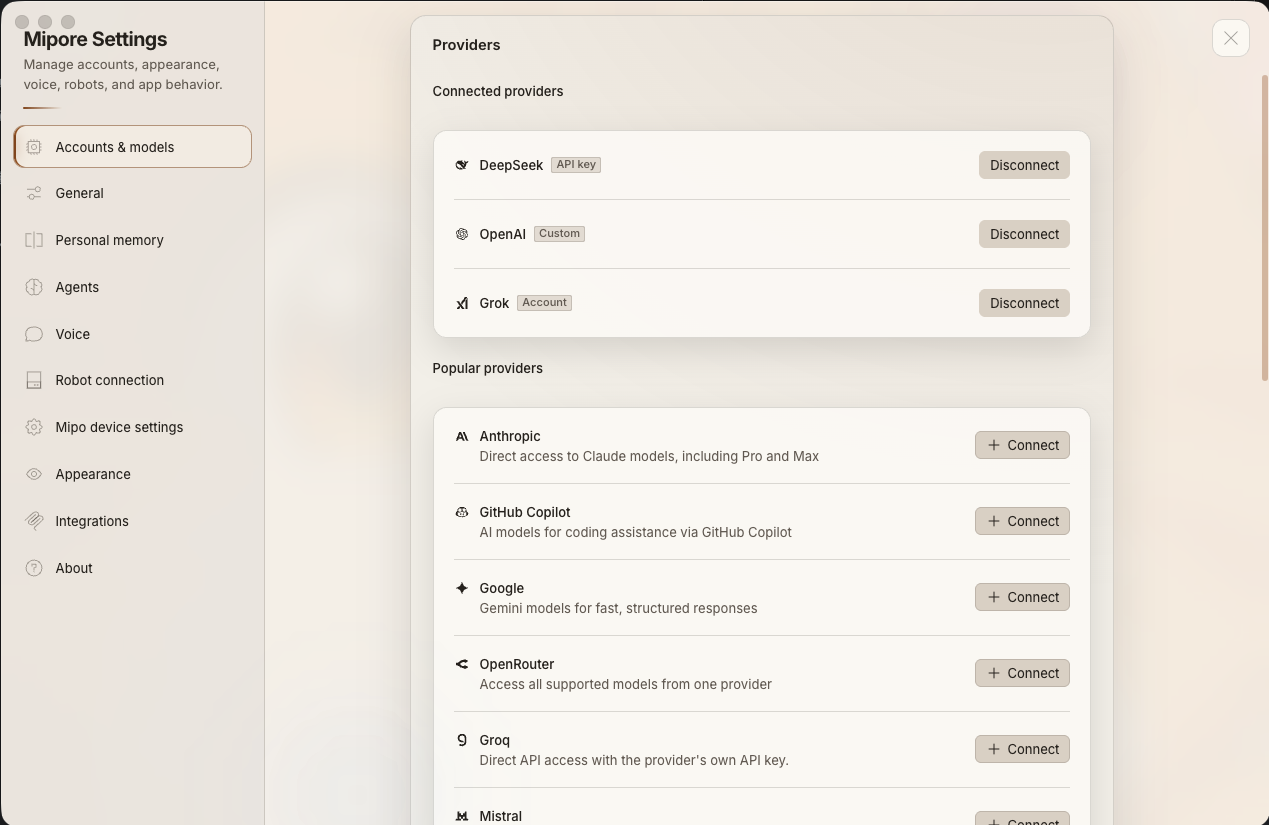The height and width of the screenshot is (825, 1269).
Task: Click the Custom badge next to OpenAI
Action: [x=559, y=234]
